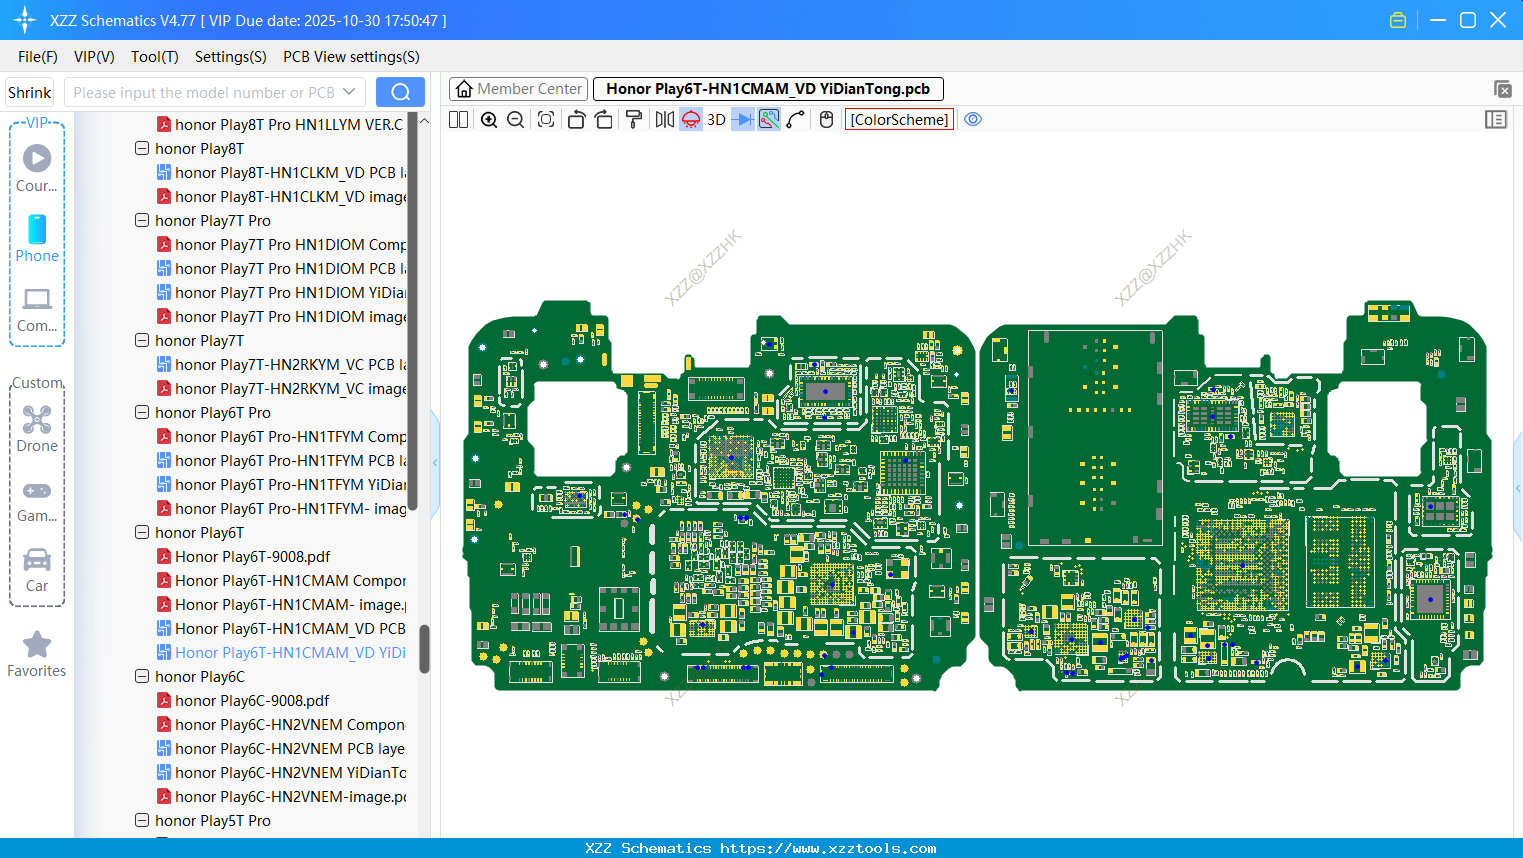This screenshot has height=858, width=1523.
Task: Open the ColorScheme selector
Action: click(899, 120)
